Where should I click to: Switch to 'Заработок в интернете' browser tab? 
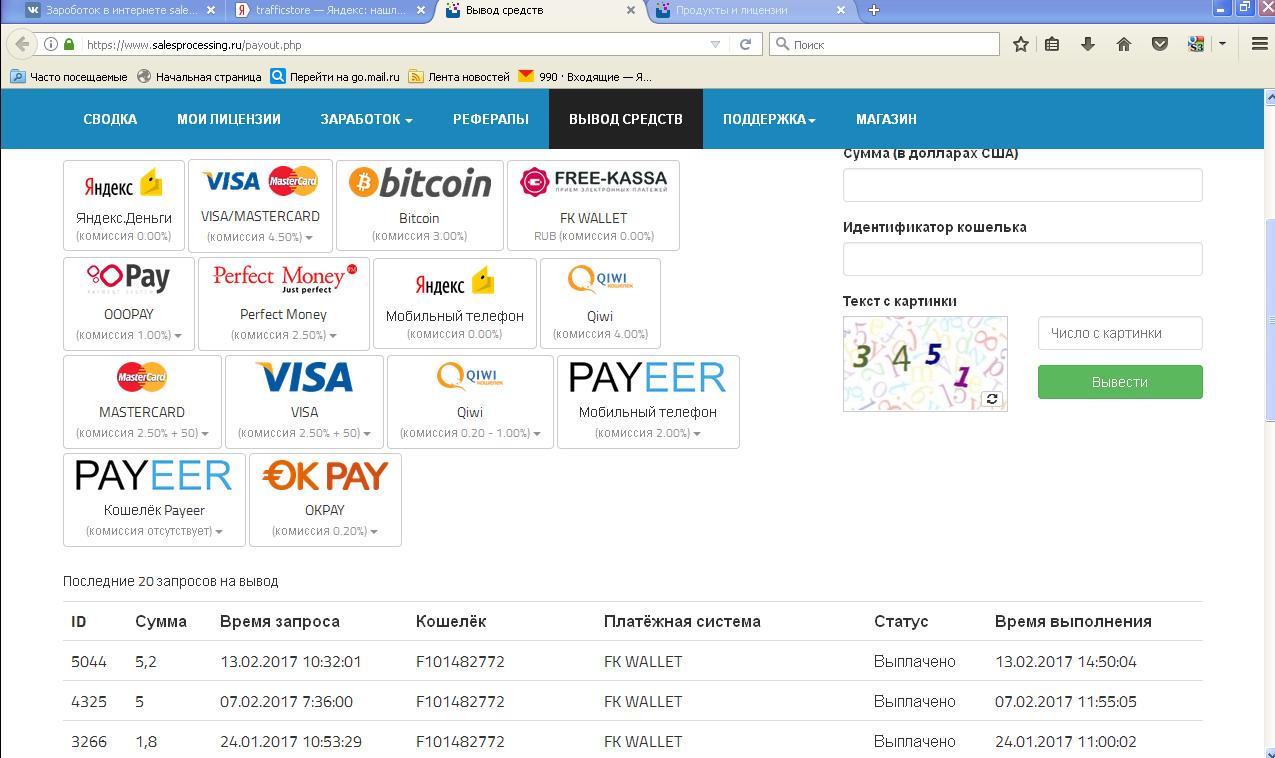tap(119, 10)
